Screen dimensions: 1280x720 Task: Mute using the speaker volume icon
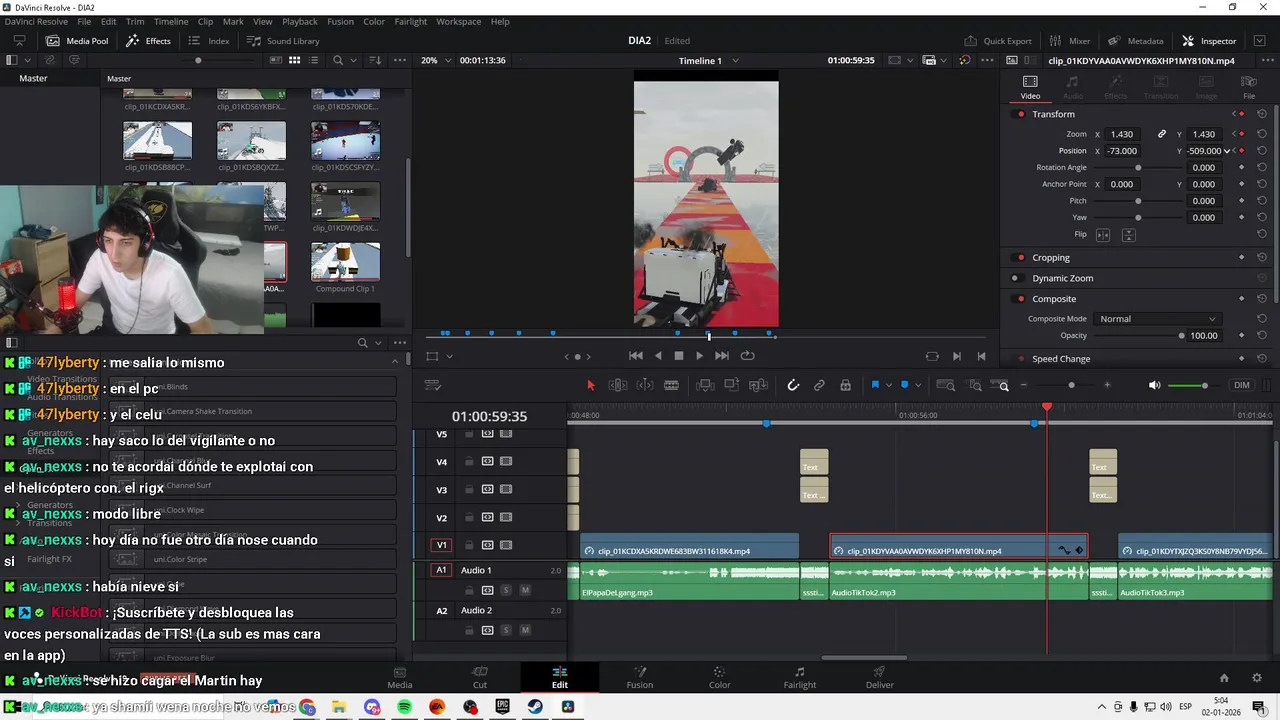(1154, 385)
